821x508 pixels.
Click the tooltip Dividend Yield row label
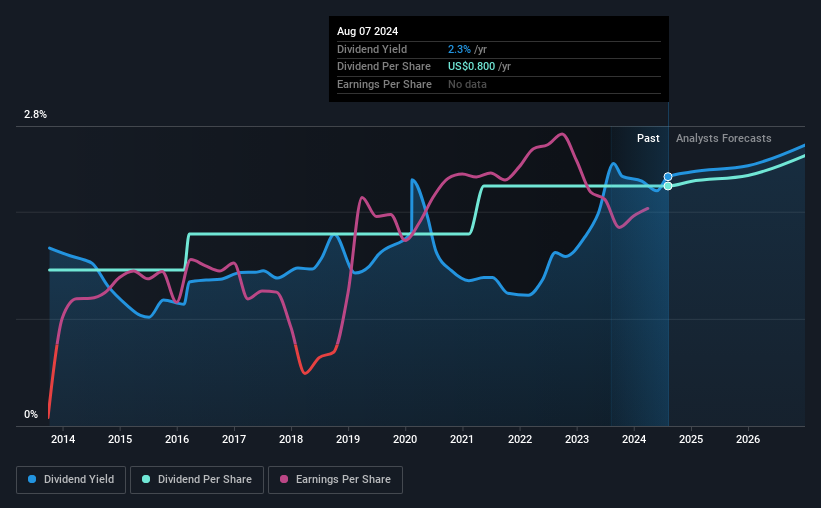372,49
